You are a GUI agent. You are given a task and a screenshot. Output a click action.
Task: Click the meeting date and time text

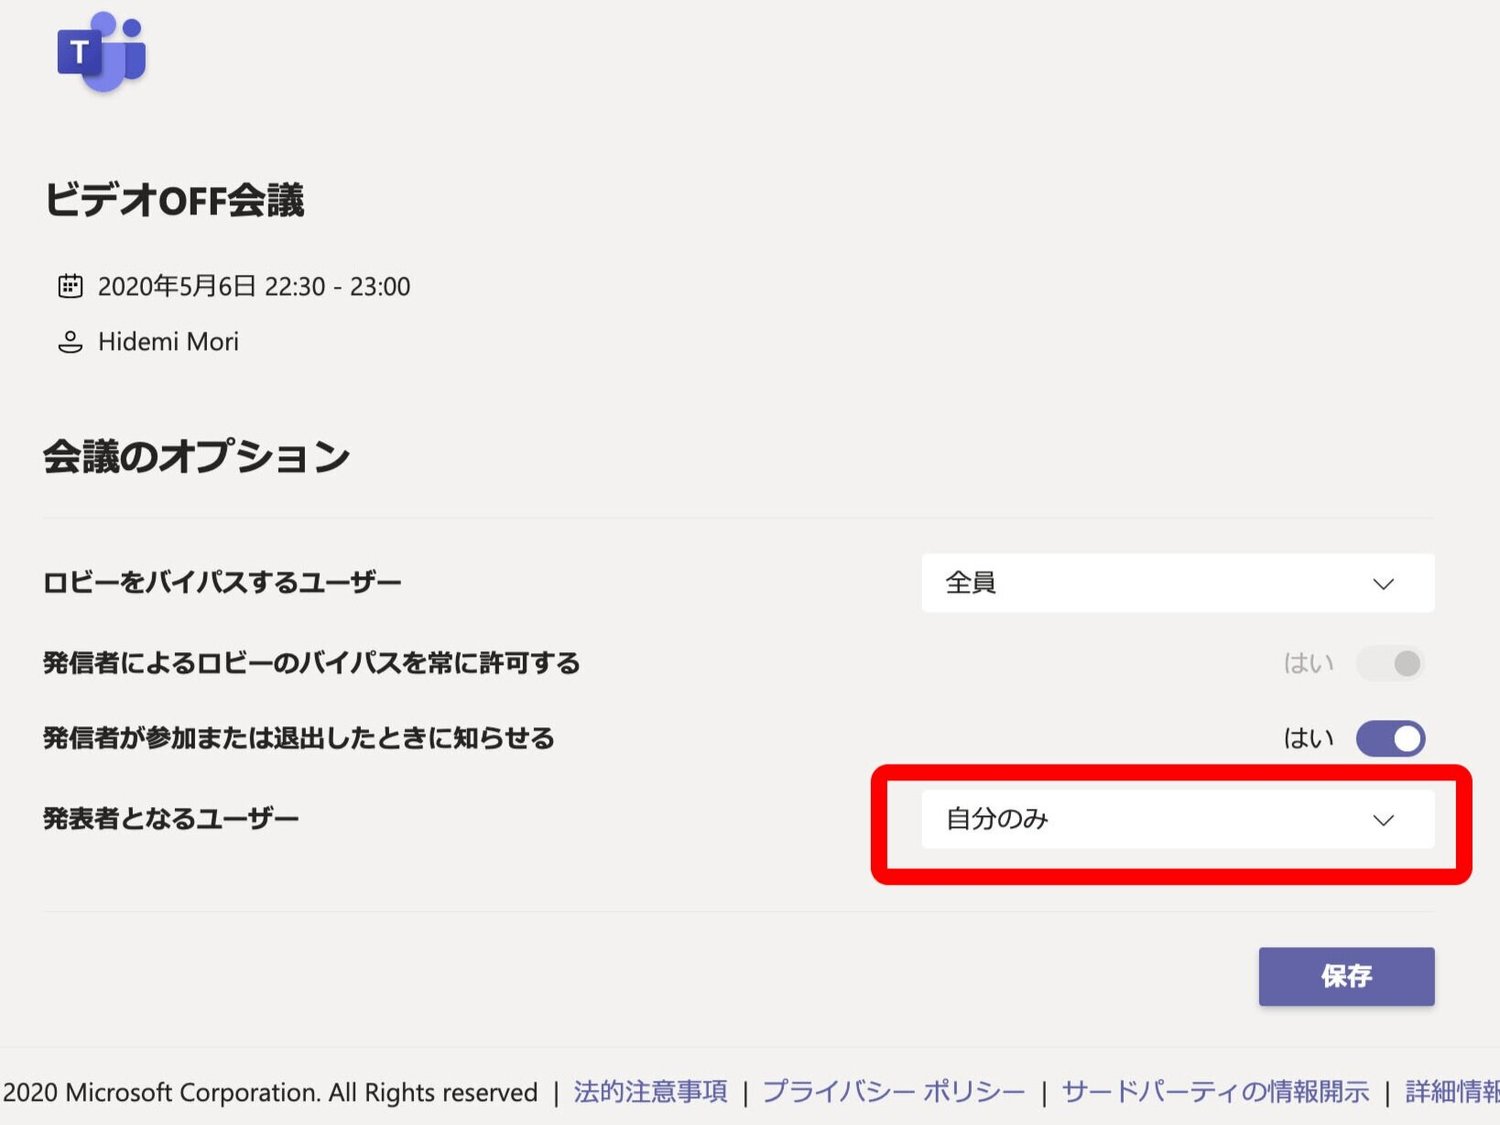(x=254, y=287)
